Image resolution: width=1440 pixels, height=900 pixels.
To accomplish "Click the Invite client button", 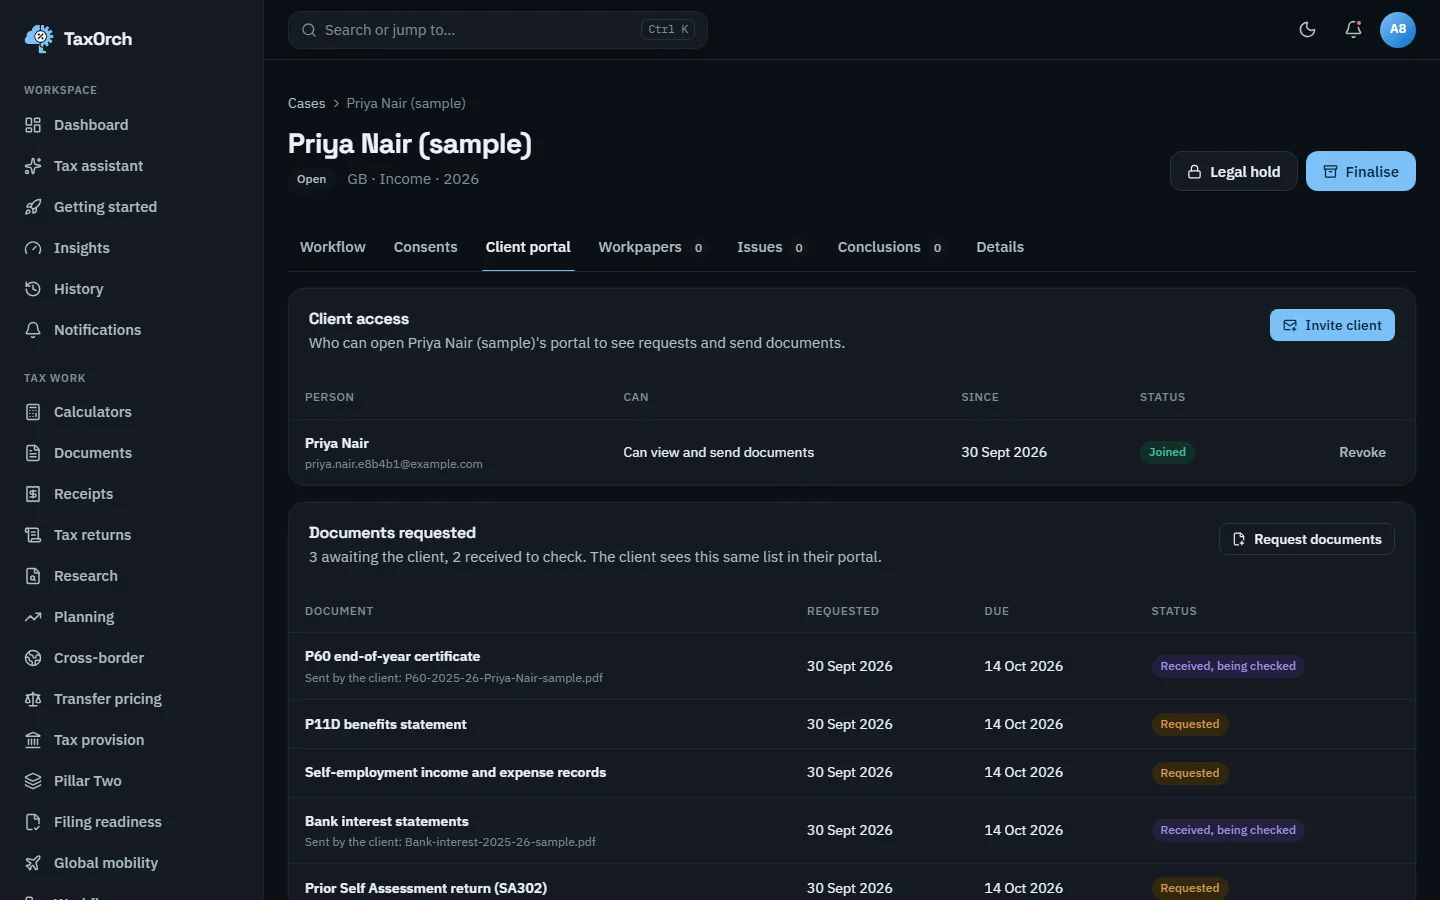I will pyautogui.click(x=1332, y=325).
